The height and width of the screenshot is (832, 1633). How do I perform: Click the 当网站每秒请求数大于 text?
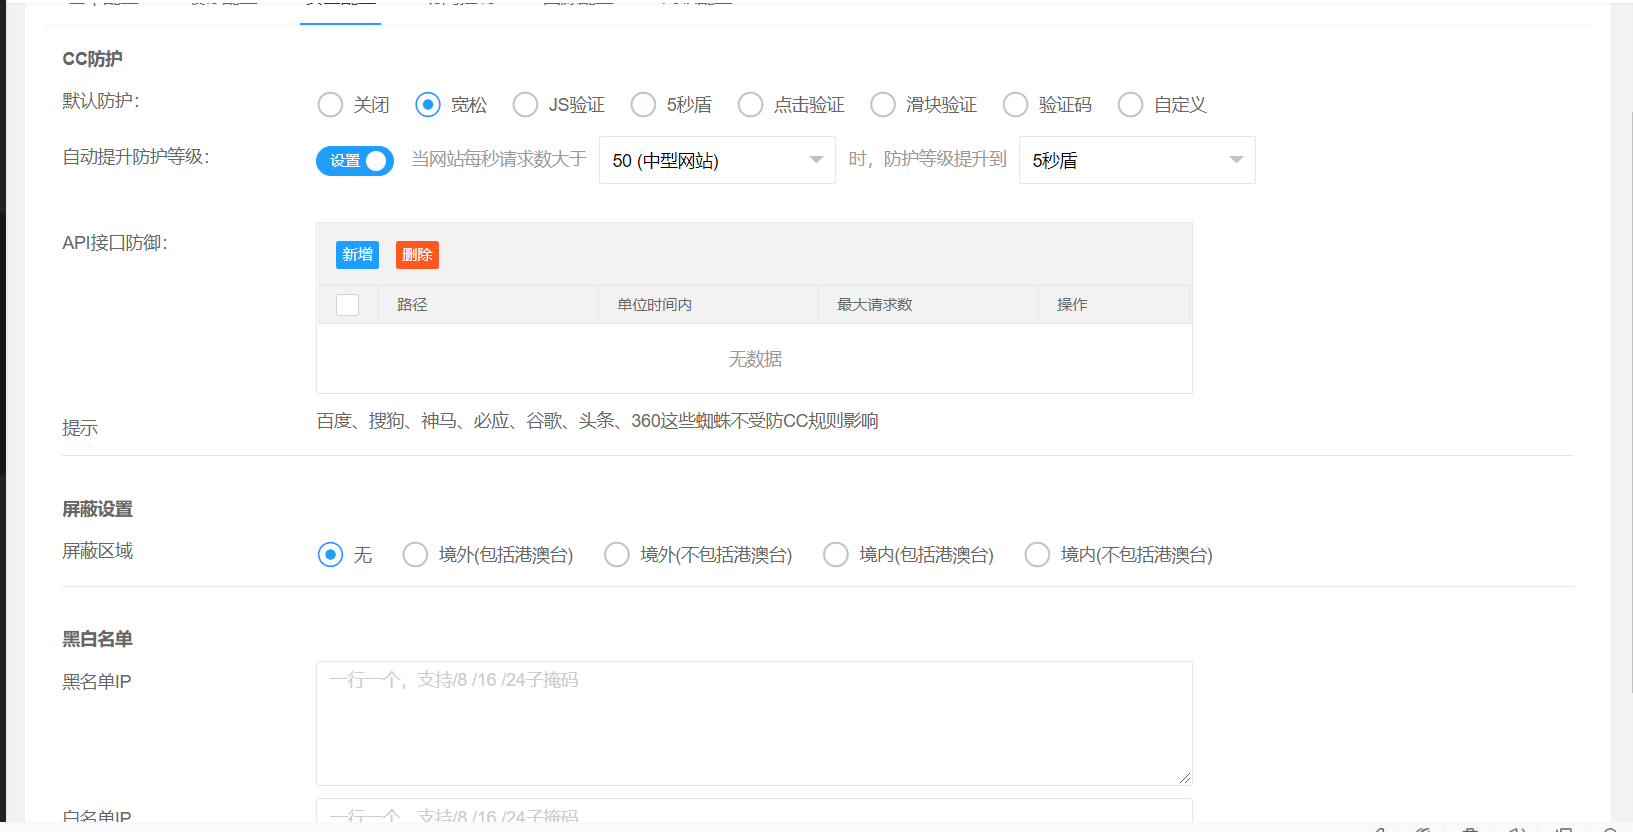click(x=499, y=159)
